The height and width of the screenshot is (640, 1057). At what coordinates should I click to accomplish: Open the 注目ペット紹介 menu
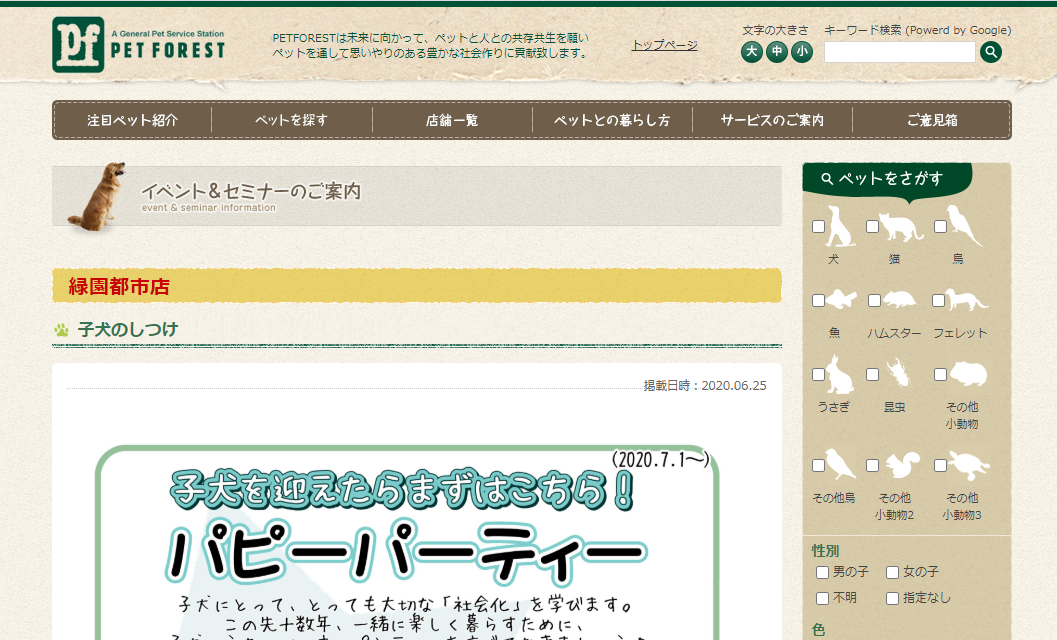[133, 120]
